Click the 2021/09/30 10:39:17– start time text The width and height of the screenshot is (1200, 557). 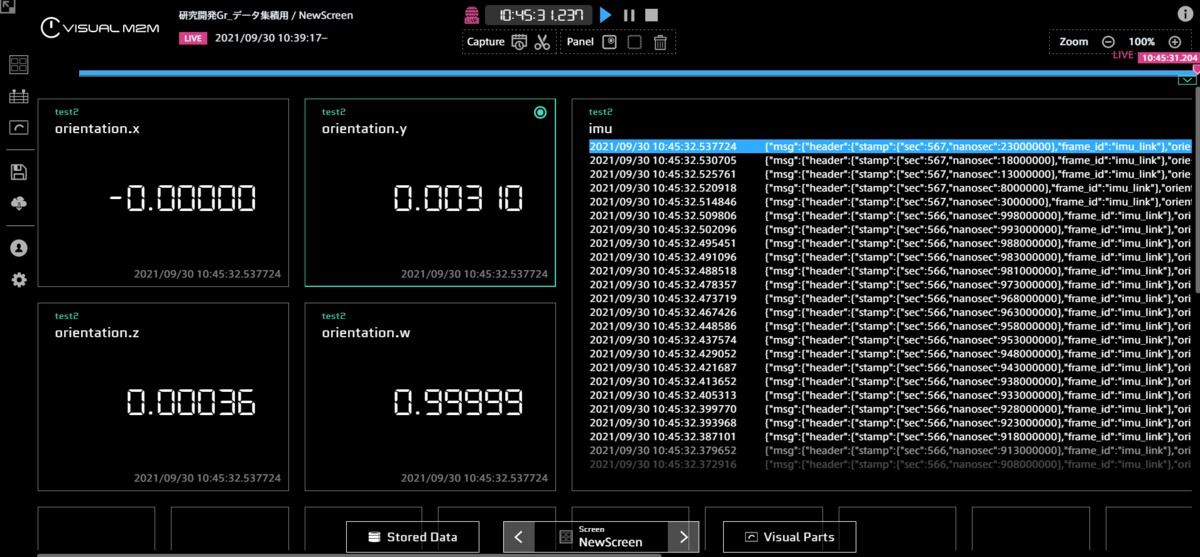coord(271,38)
